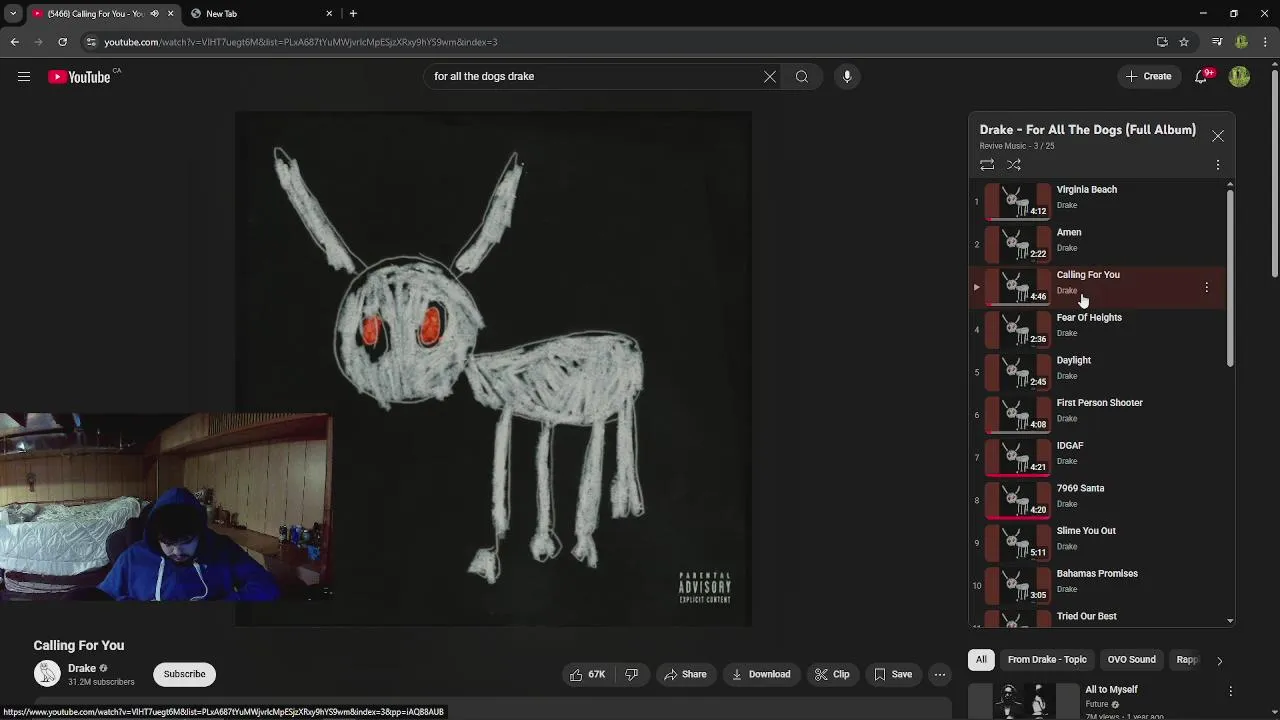This screenshot has height=720, width=1280.
Task: Click the browser address bar URL
Action: pos(300,42)
